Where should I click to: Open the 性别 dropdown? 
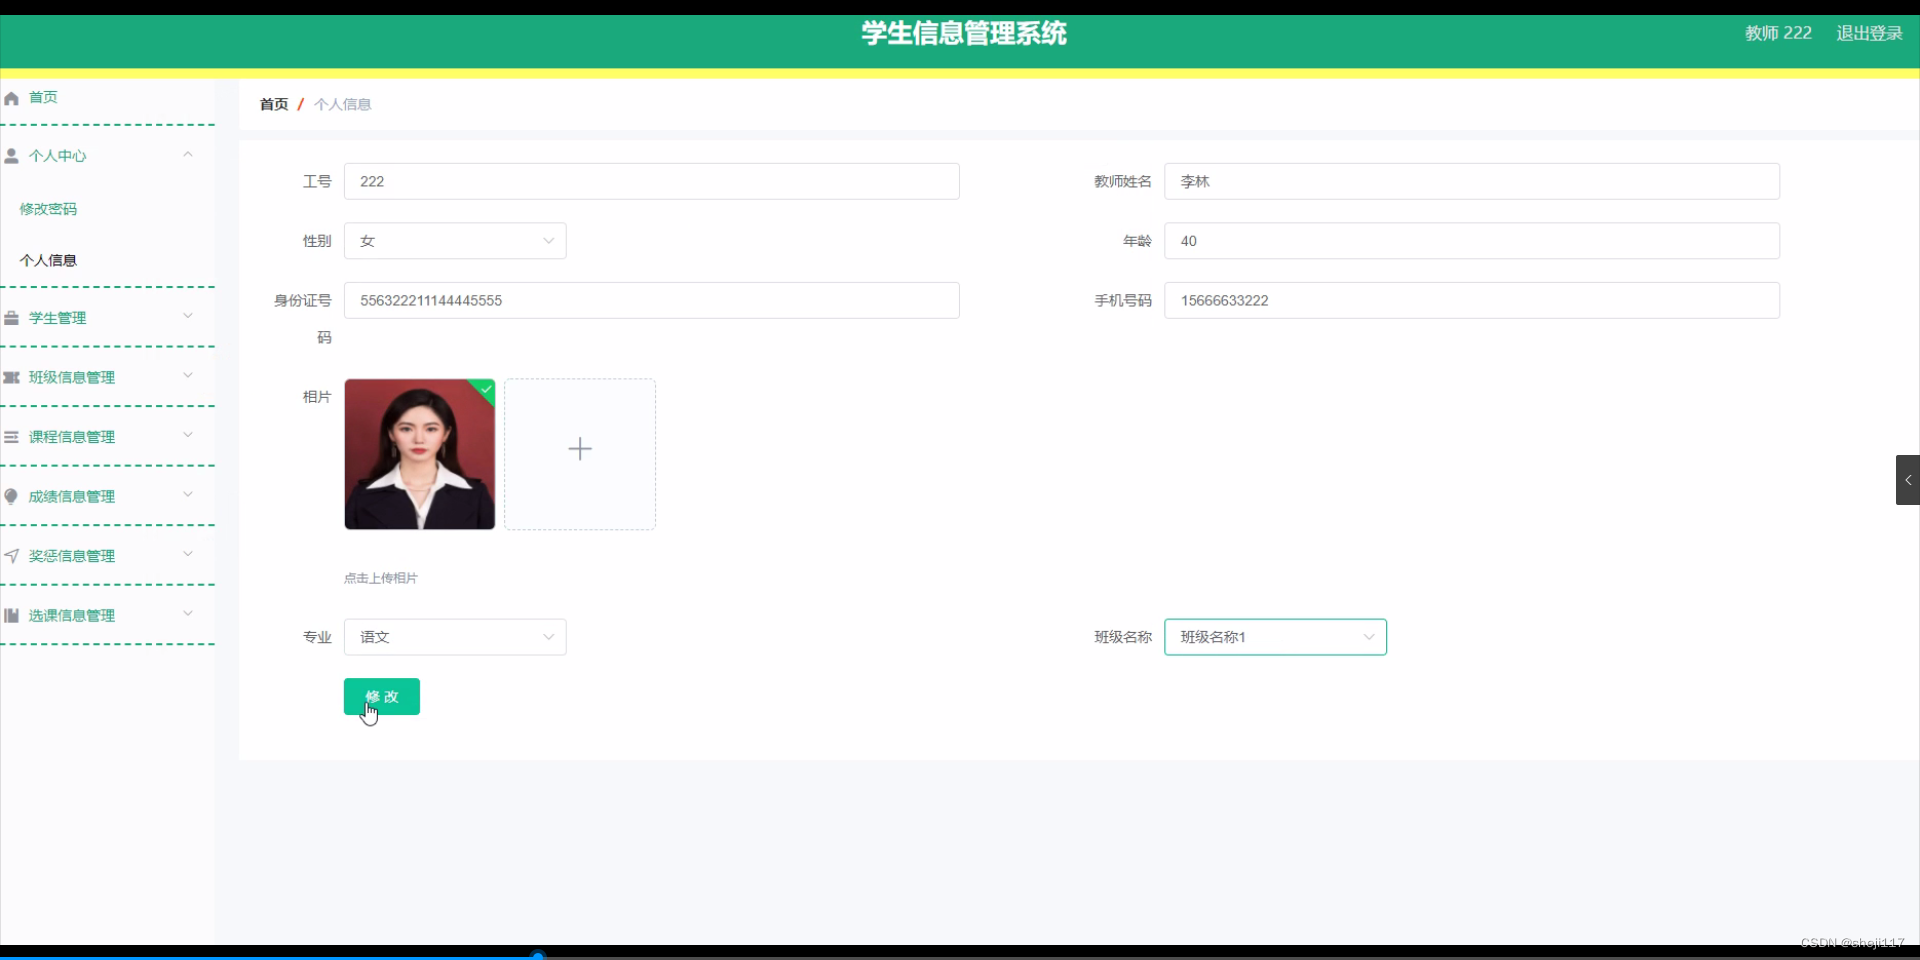pos(455,241)
